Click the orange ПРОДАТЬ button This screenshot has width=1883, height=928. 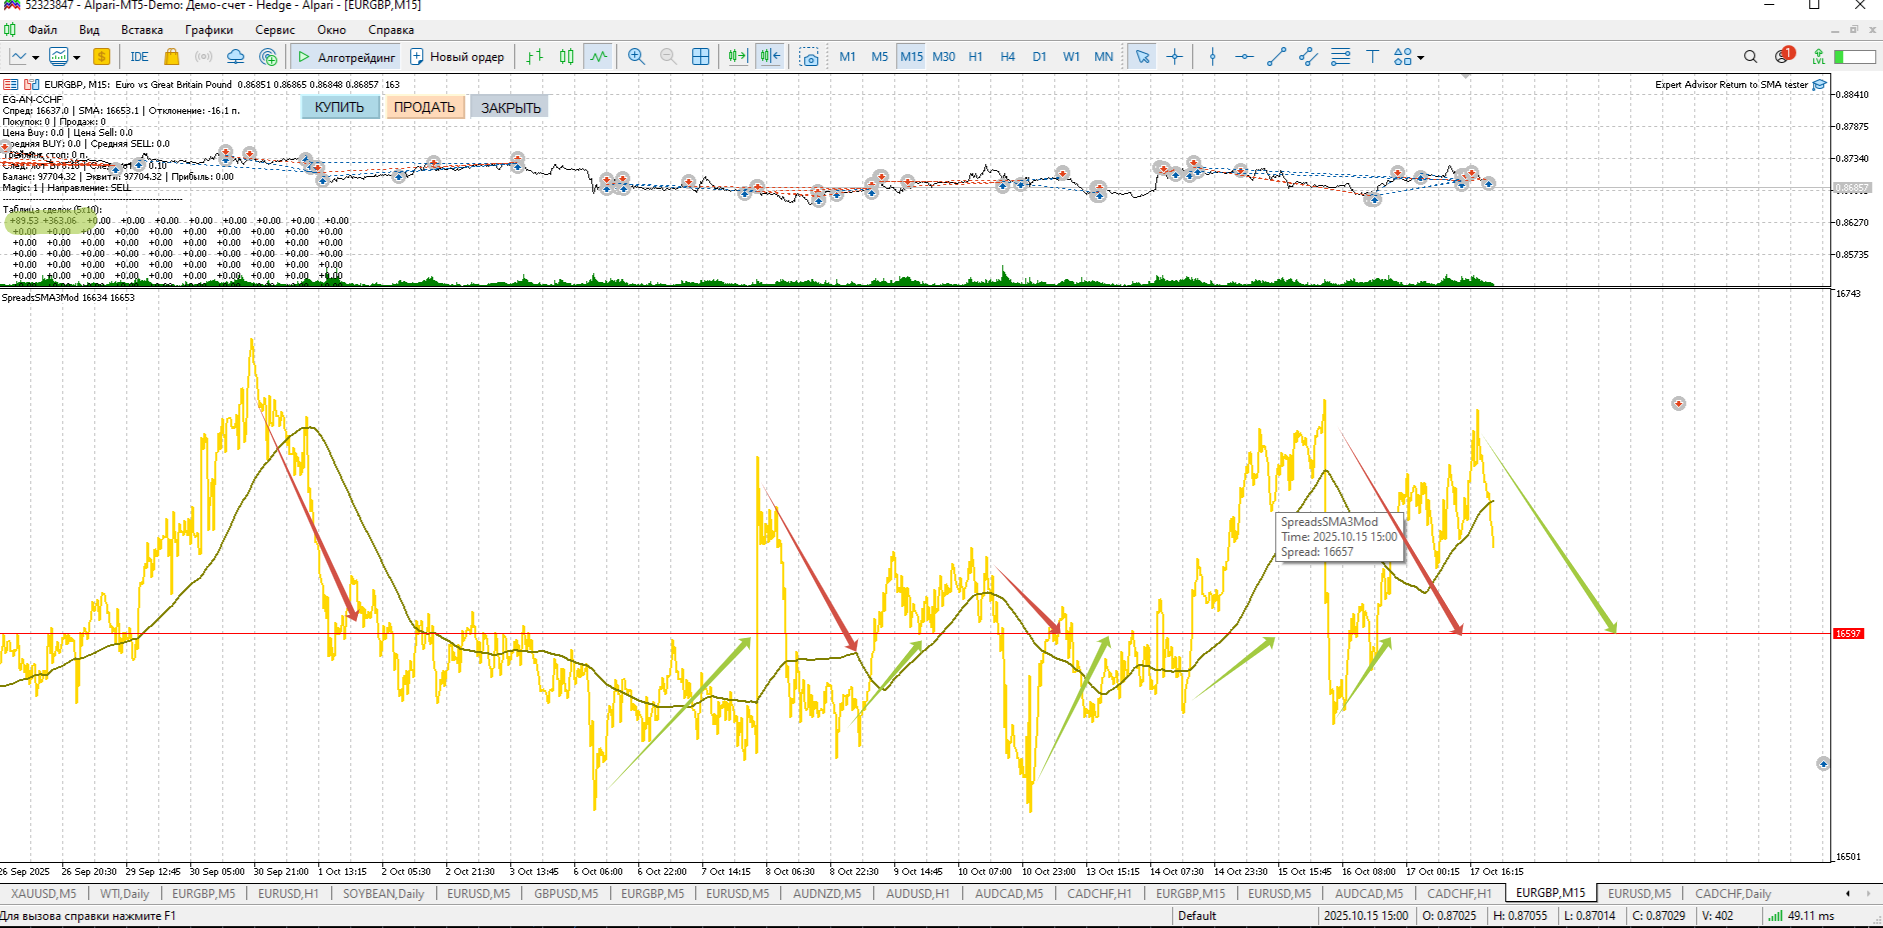pos(424,107)
